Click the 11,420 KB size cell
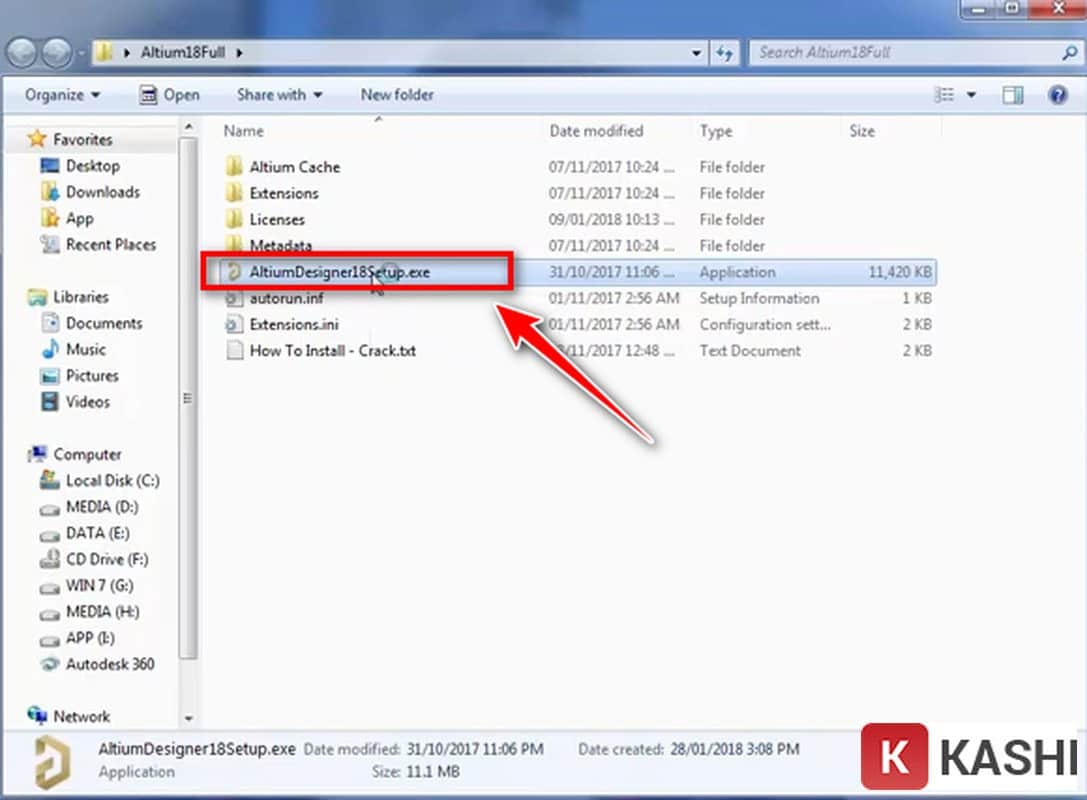1087x800 pixels. pos(900,272)
